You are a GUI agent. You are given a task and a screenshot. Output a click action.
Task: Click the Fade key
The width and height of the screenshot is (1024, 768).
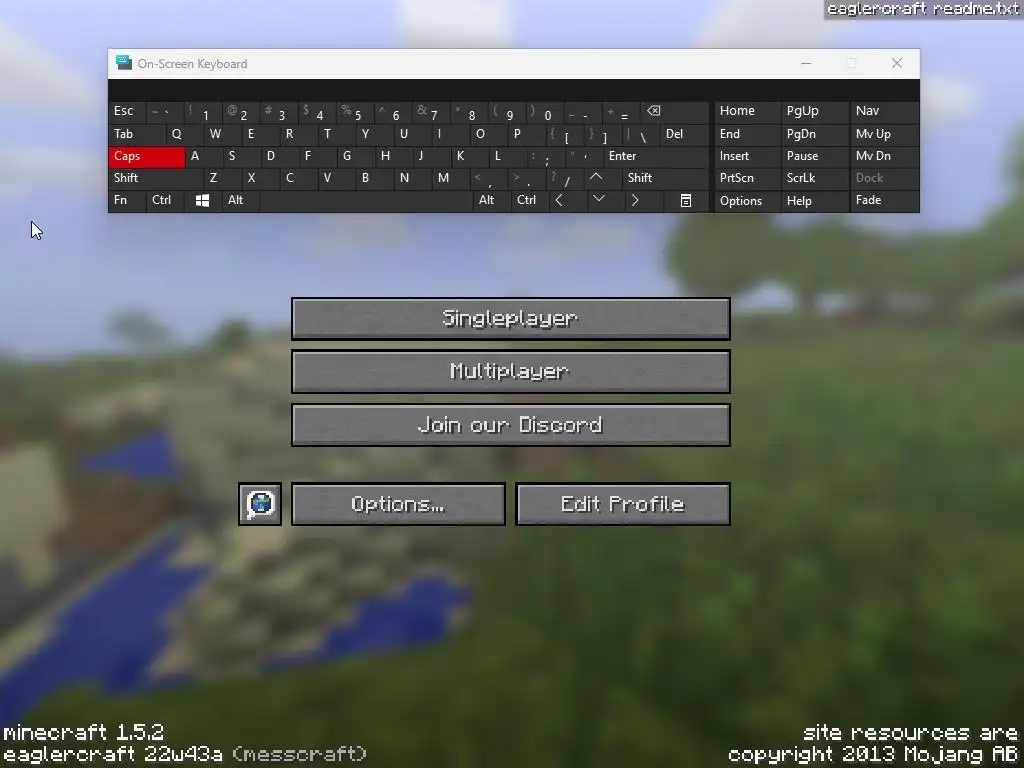[x=884, y=200]
